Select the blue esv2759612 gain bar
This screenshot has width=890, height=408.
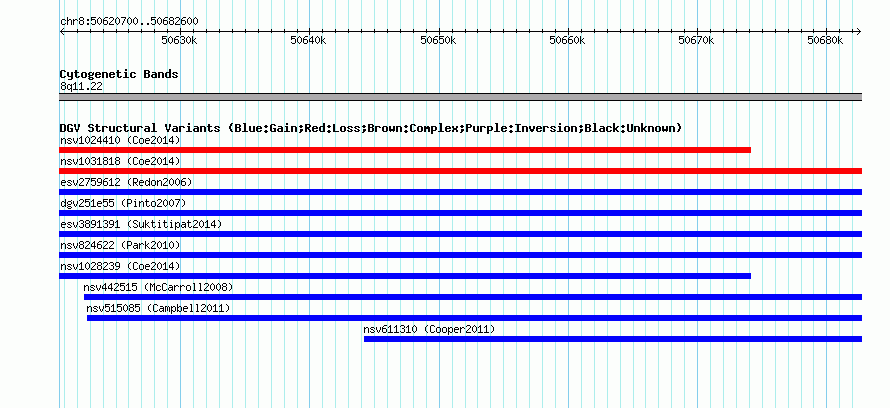(x=460, y=192)
